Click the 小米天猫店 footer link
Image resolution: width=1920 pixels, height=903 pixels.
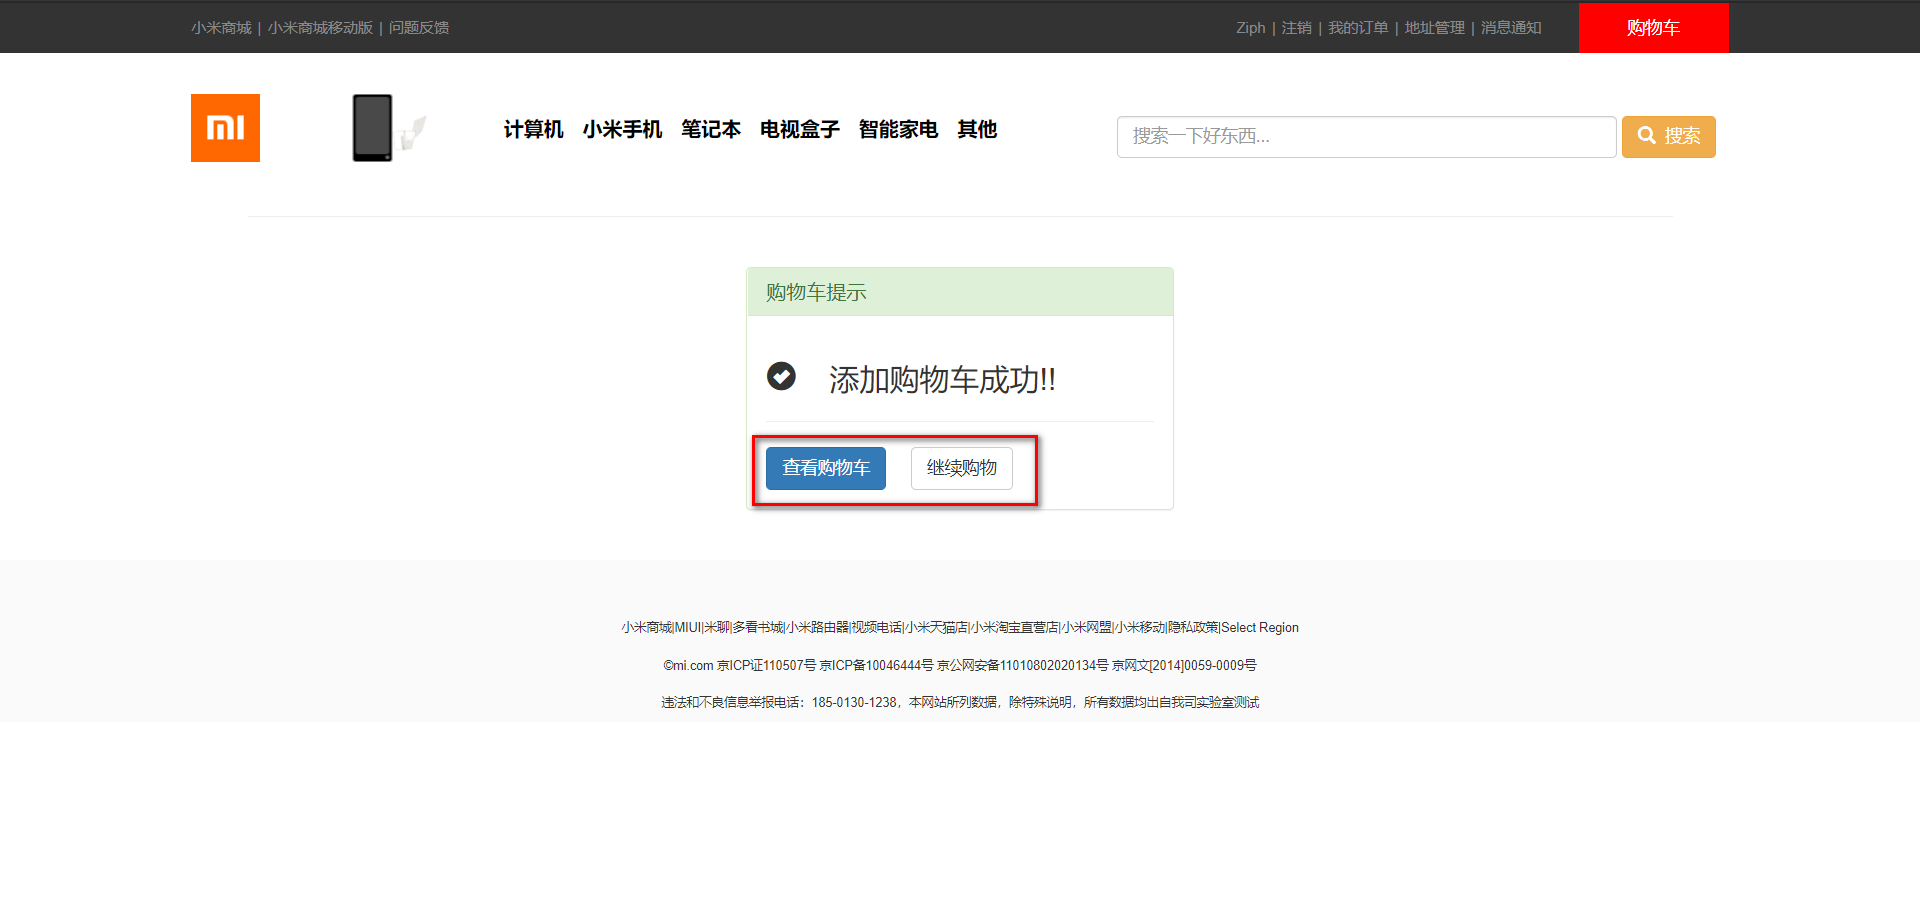(936, 627)
